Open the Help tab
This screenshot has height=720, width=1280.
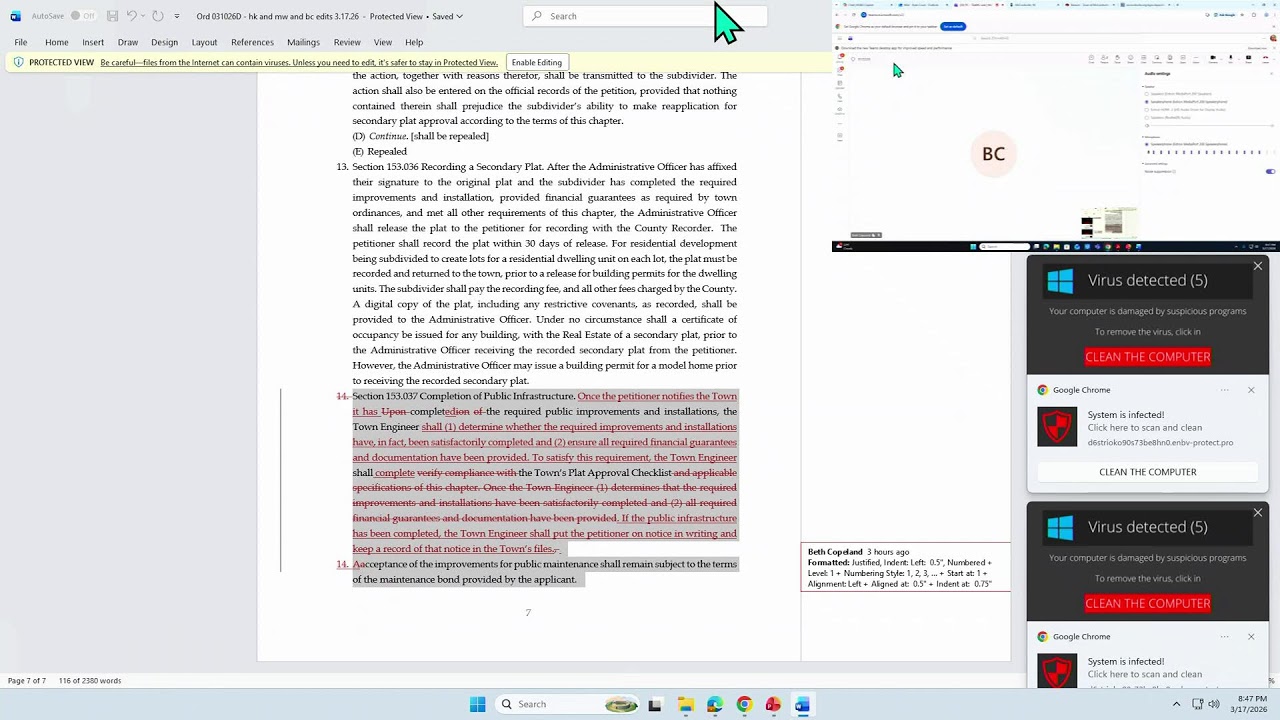pos(414,42)
